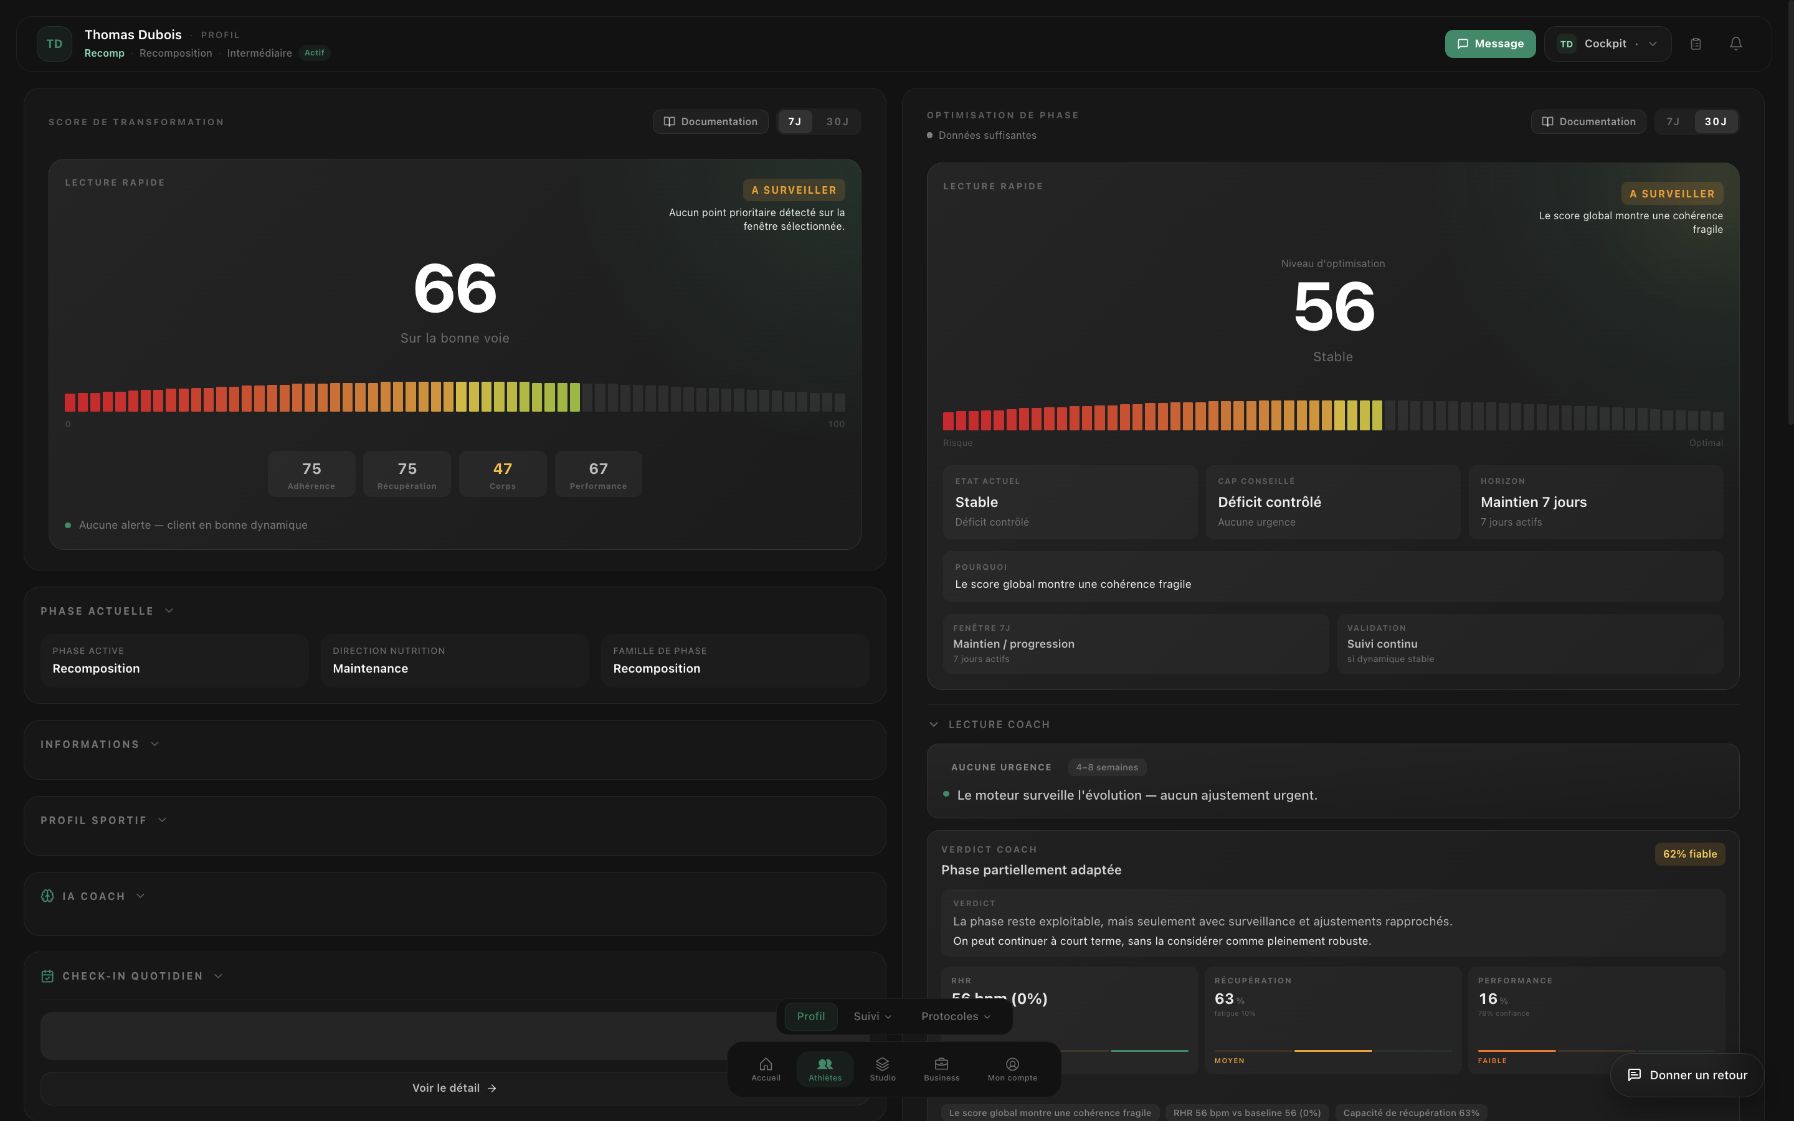Click the transformation score gauge bar

tap(455, 397)
